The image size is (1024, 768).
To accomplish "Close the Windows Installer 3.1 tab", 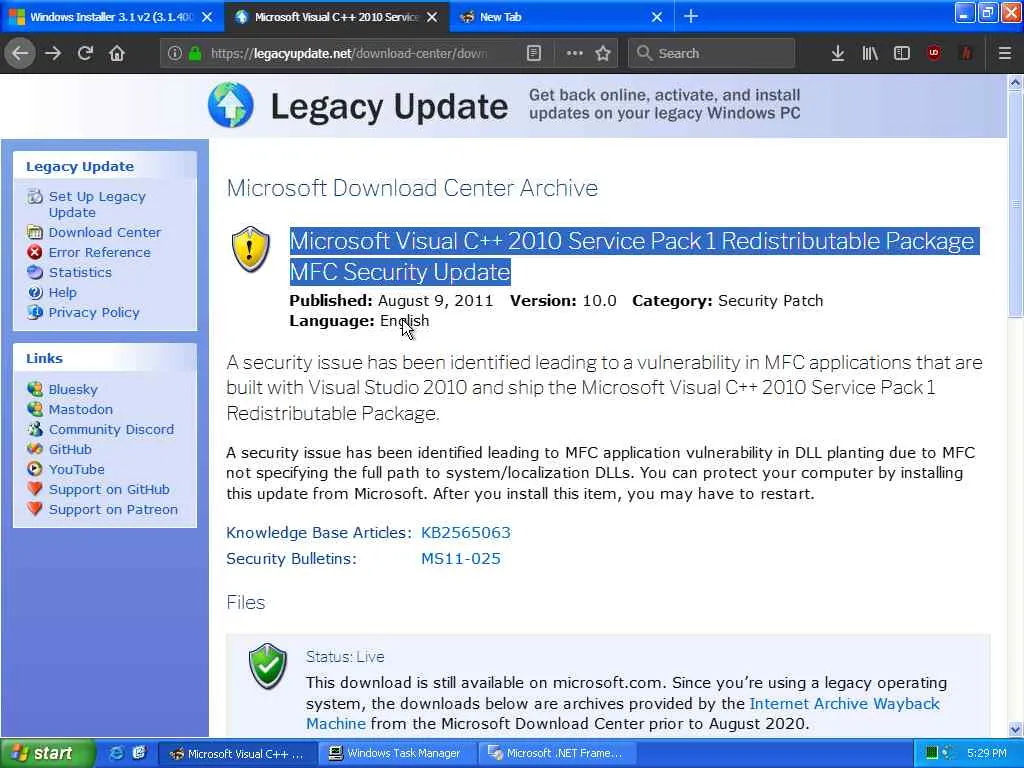I will (x=207, y=17).
